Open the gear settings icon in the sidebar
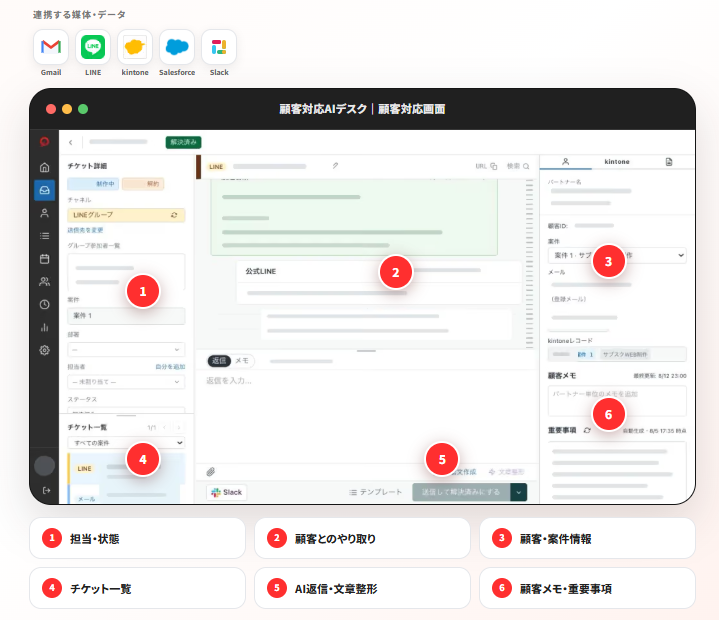This screenshot has height=620, width=719. [x=44, y=350]
